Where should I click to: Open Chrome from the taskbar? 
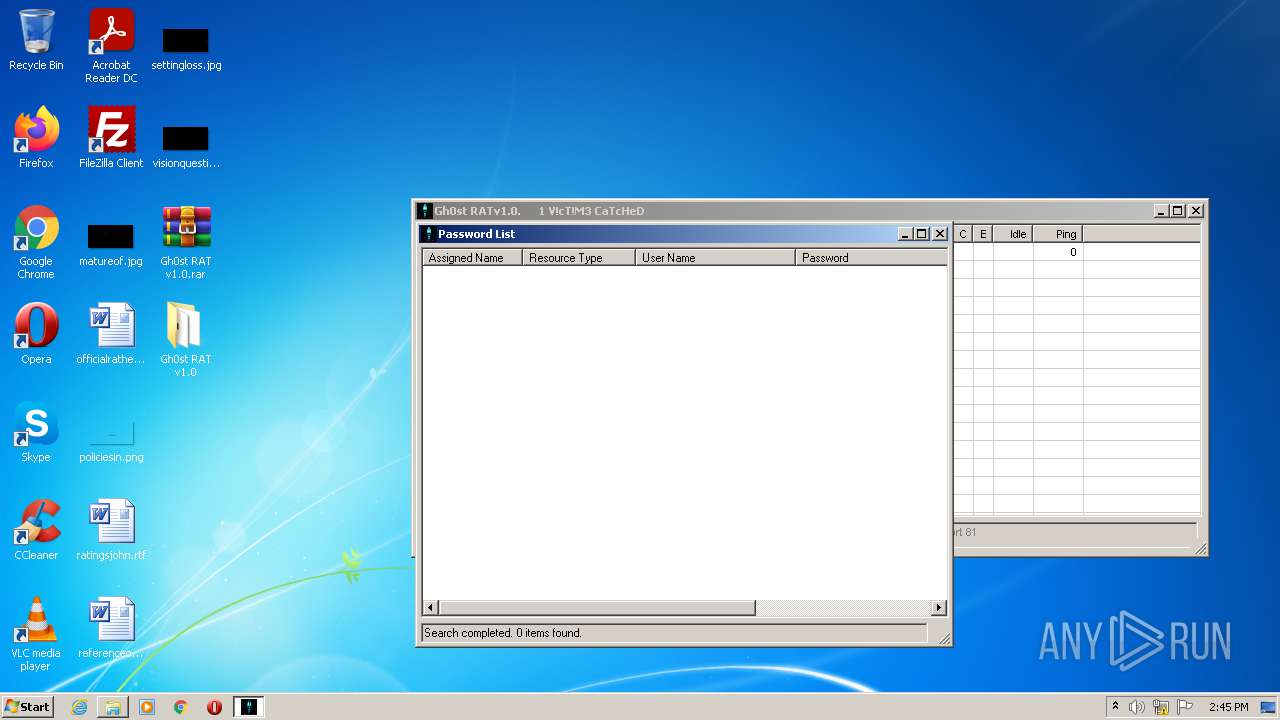click(181, 707)
